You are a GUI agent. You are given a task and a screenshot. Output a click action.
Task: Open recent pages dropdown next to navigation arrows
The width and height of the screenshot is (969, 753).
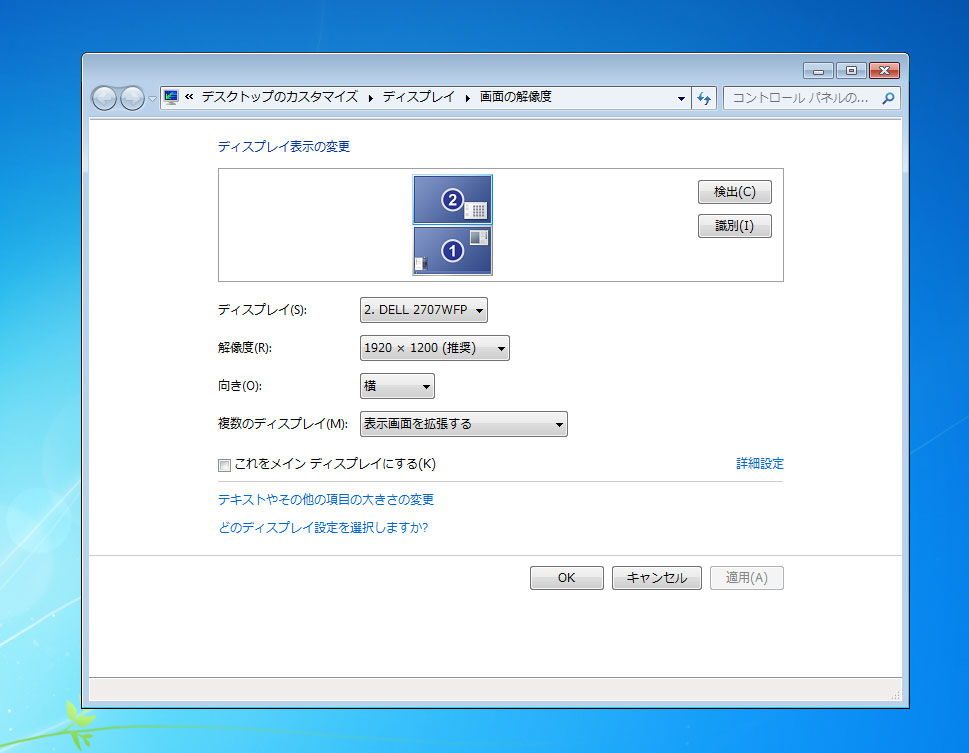click(152, 98)
